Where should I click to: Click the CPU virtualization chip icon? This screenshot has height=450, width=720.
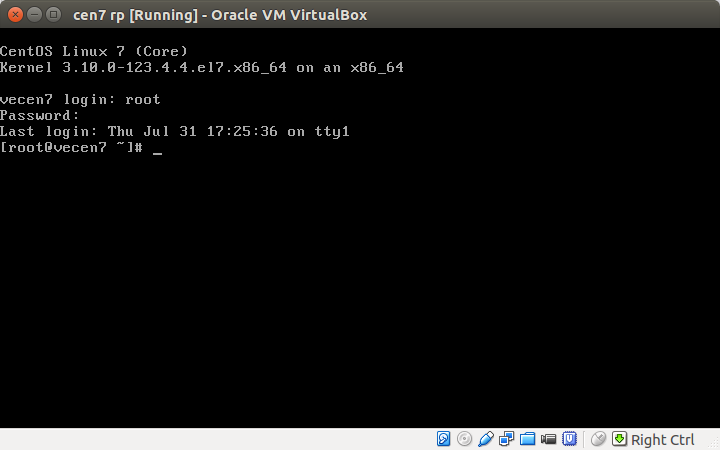coord(569,439)
